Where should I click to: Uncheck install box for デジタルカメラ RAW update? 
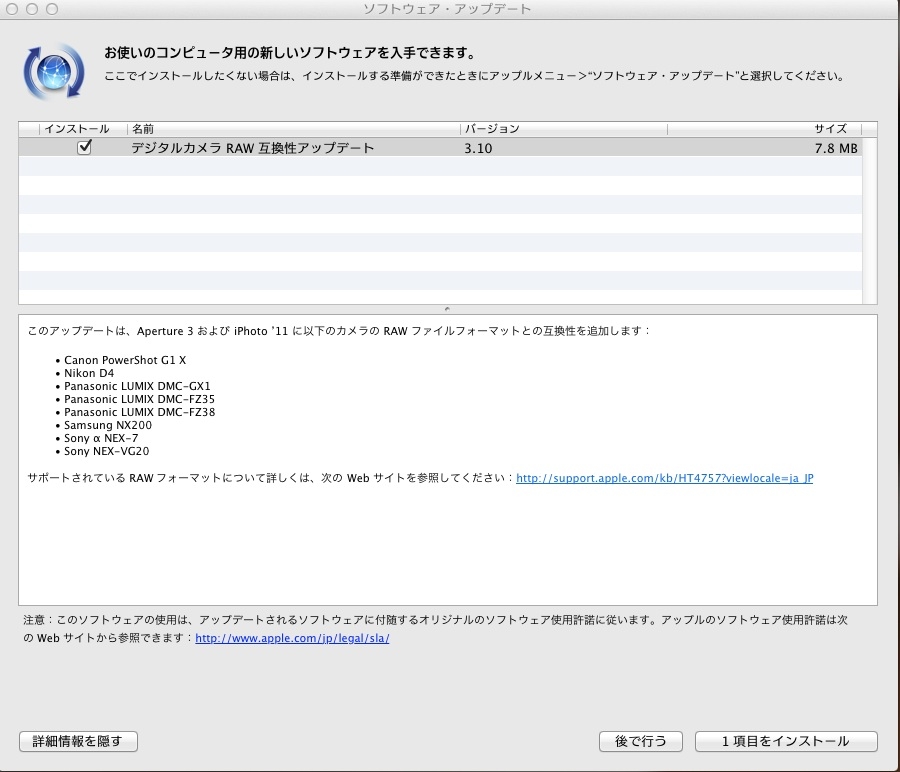[84, 148]
